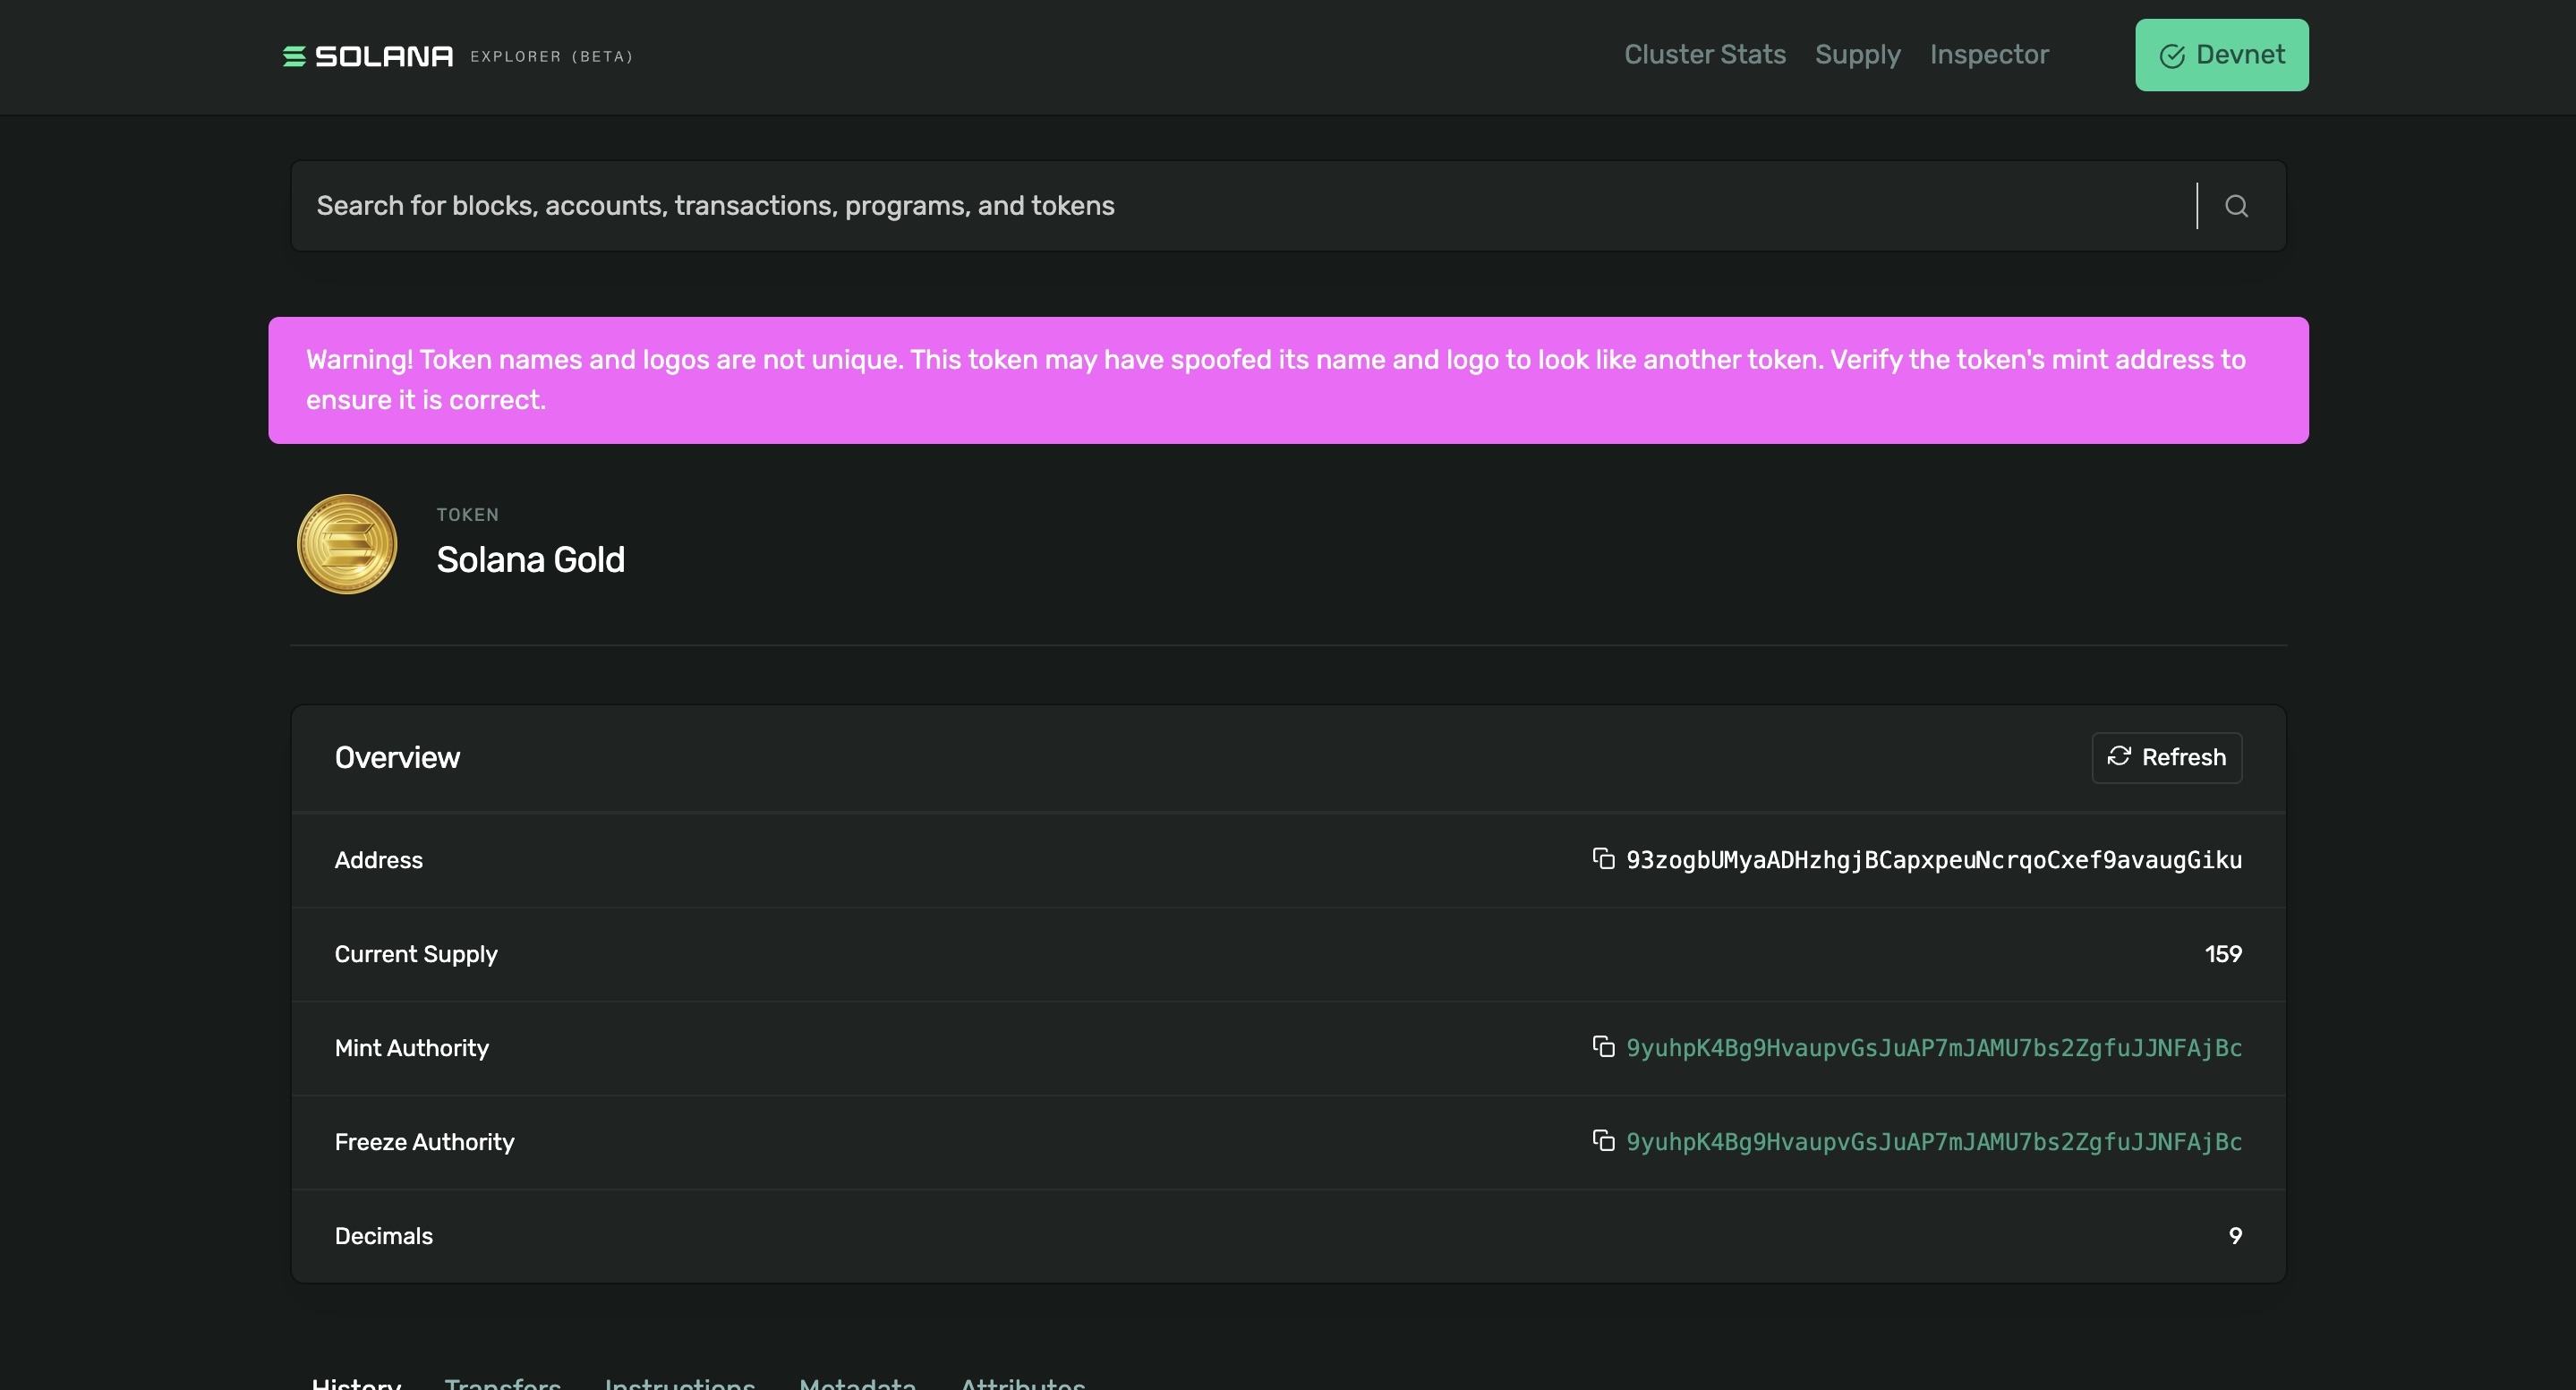Click the address 93zogbUMyaADHzhgjBCapxpeuNcrqoCxef9avaugGiku
Viewport: 2576px width, 1390px height.
(1933, 860)
